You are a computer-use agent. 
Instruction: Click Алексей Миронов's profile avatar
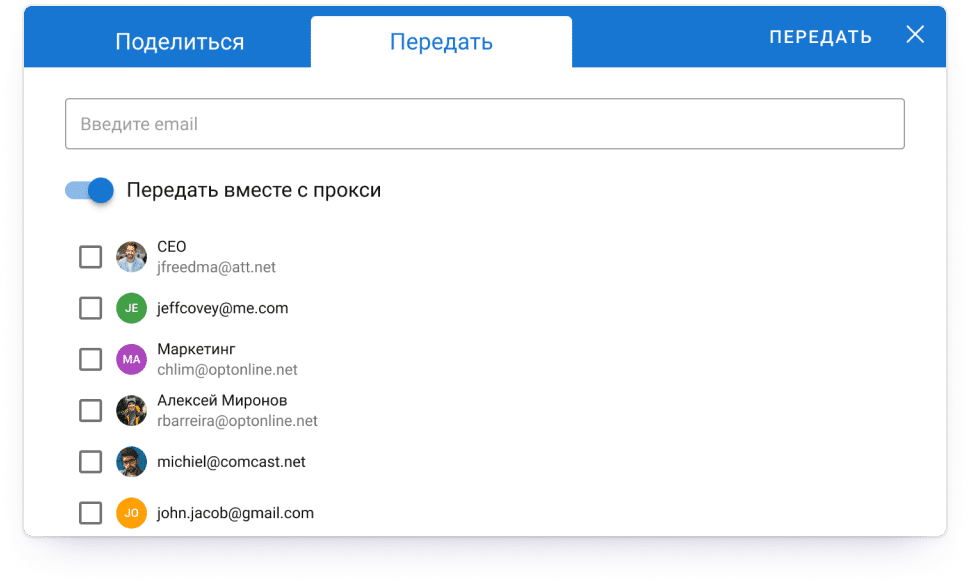click(131, 410)
